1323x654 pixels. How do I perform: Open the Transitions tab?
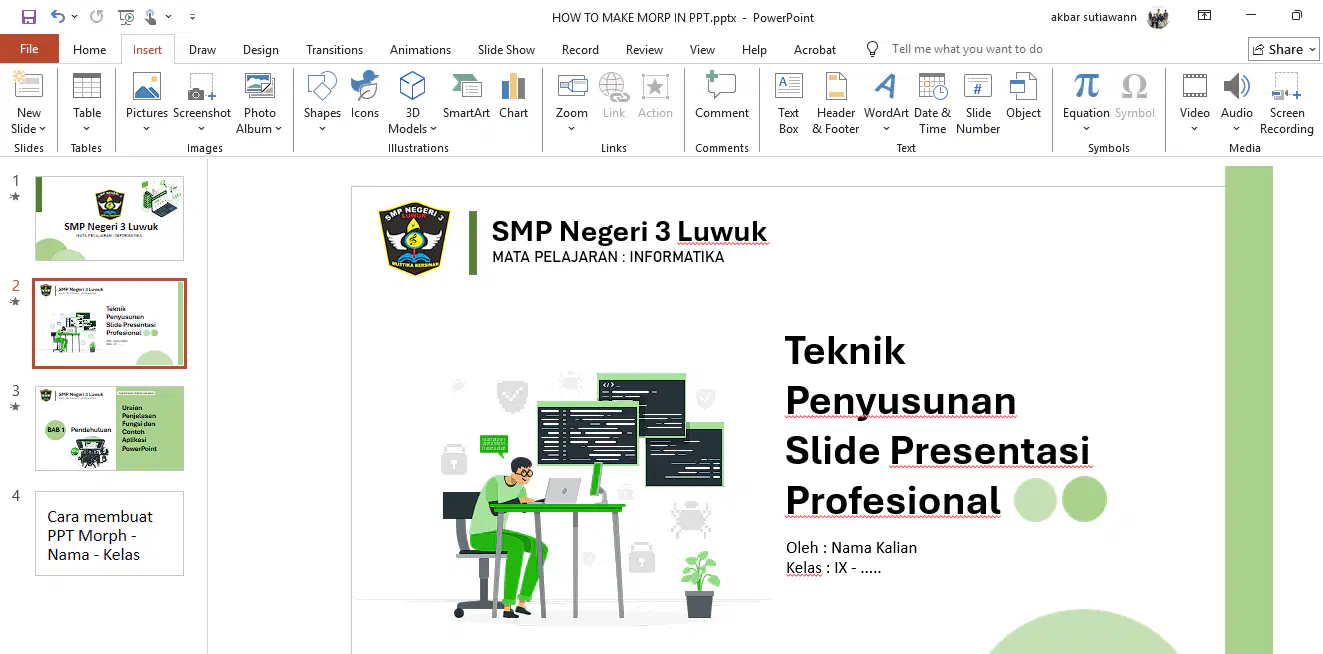pos(334,49)
